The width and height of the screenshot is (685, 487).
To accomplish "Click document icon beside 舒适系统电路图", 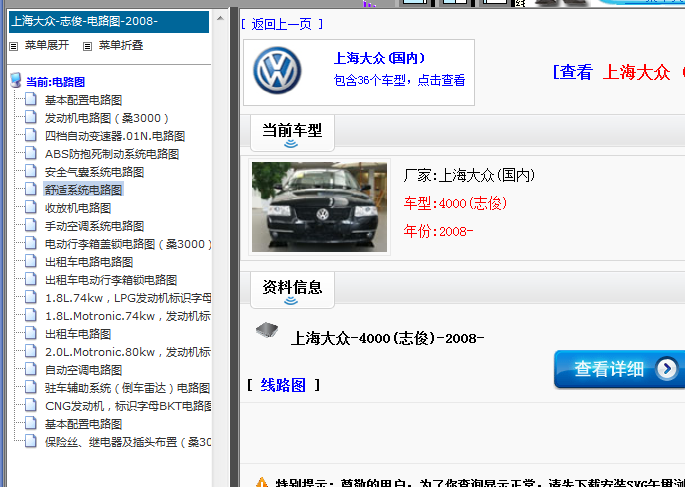I will 31,189.
